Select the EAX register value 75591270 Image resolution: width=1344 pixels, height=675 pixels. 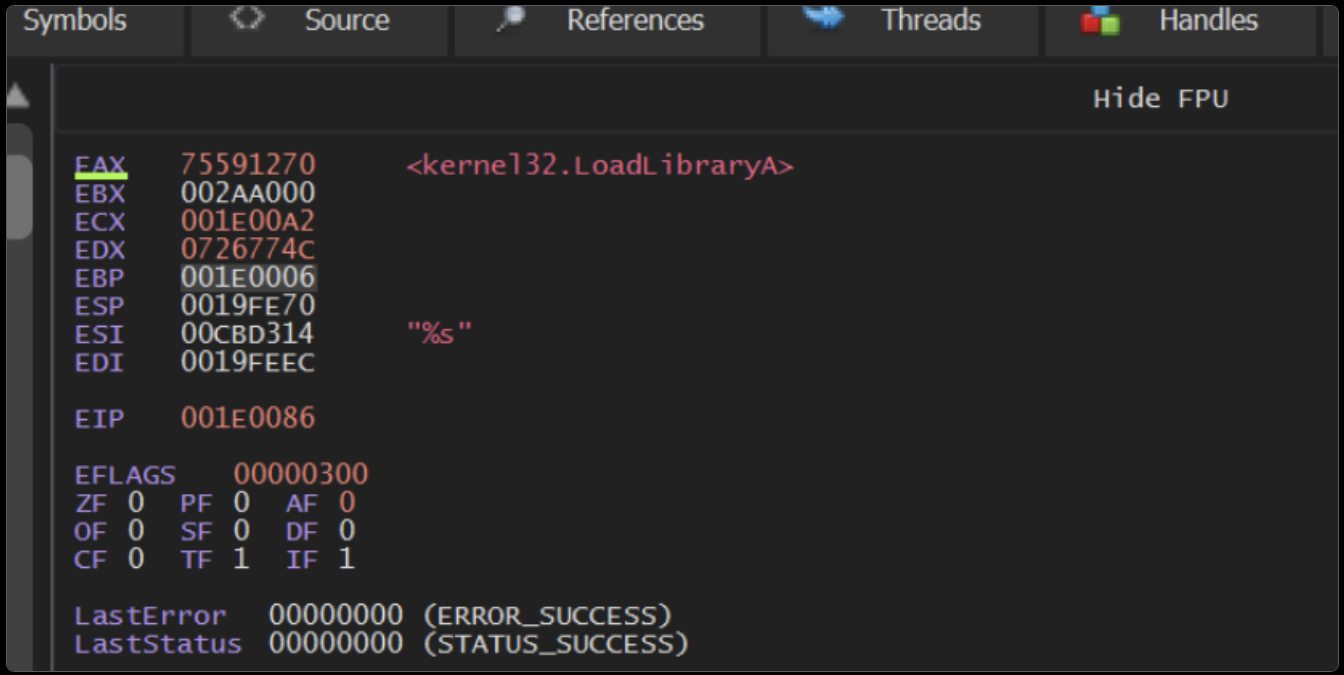(248, 165)
